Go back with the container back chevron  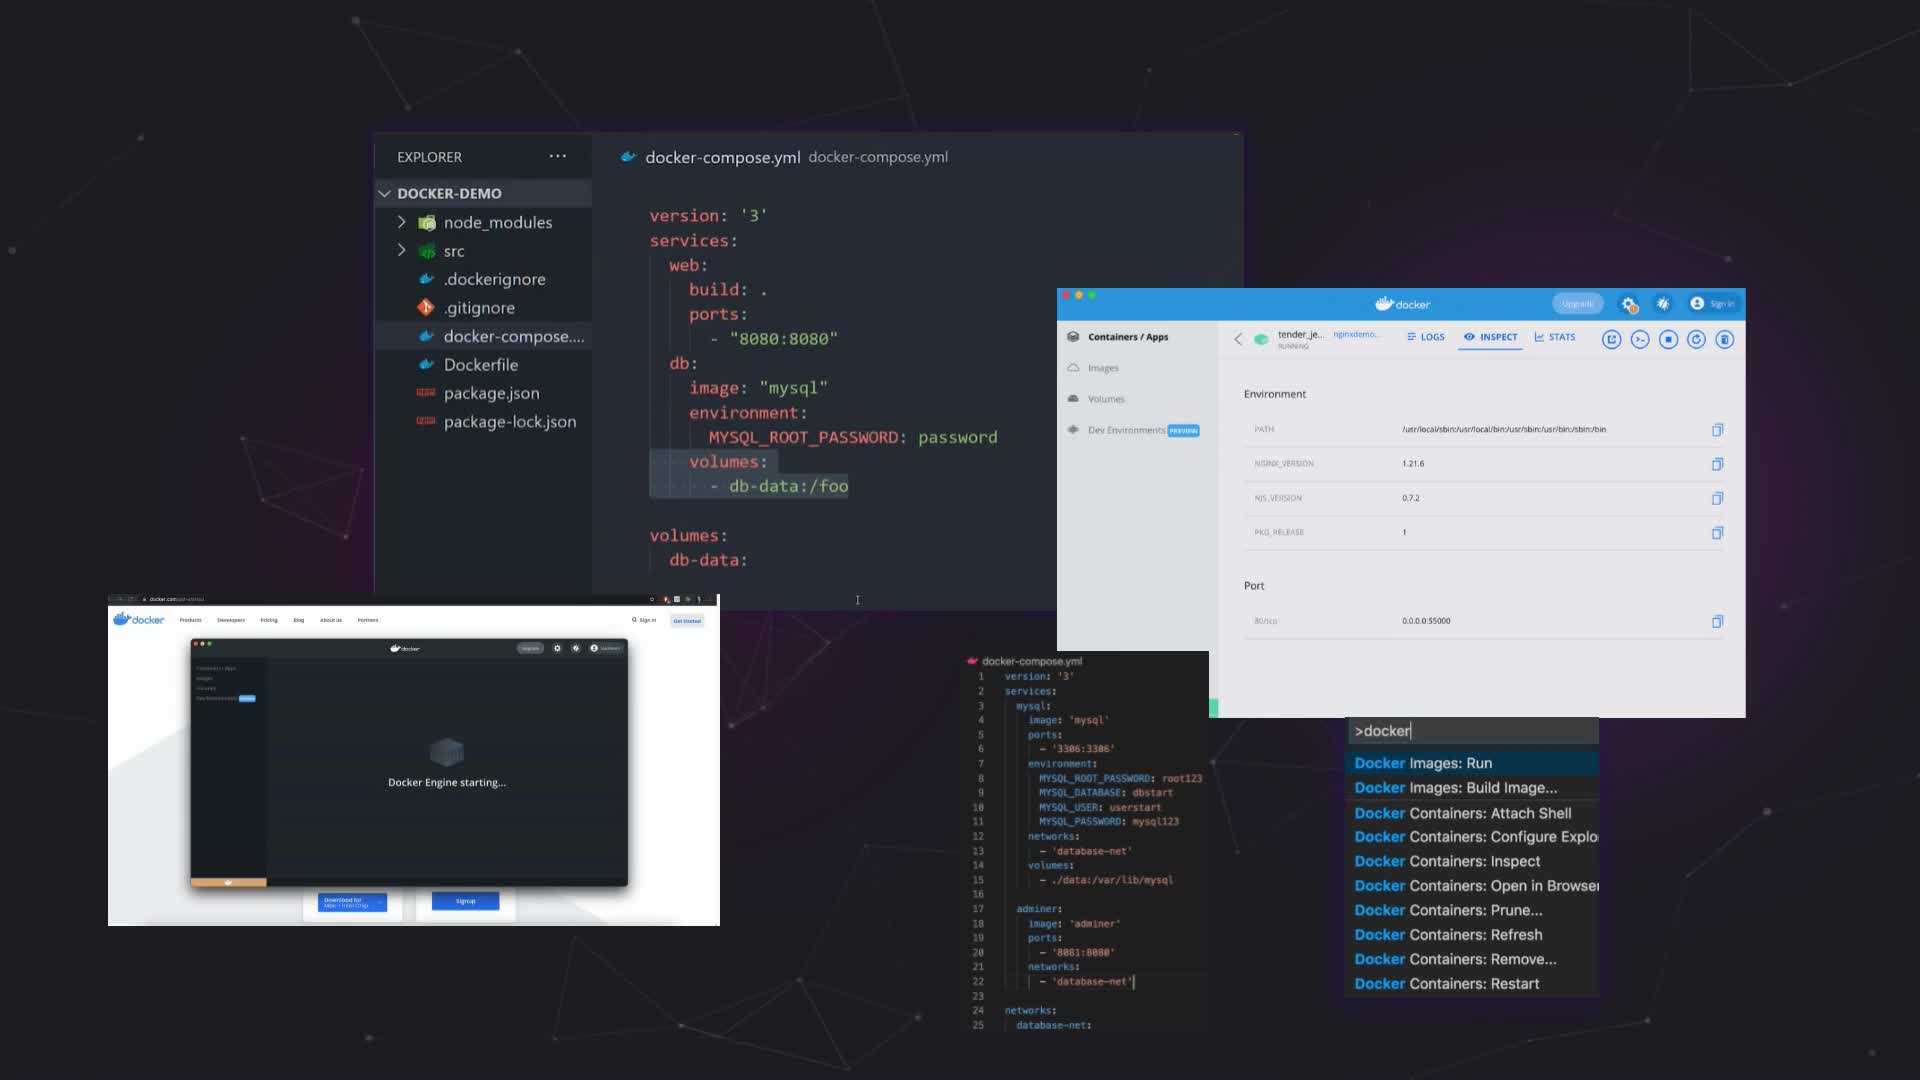[1238, 339]
